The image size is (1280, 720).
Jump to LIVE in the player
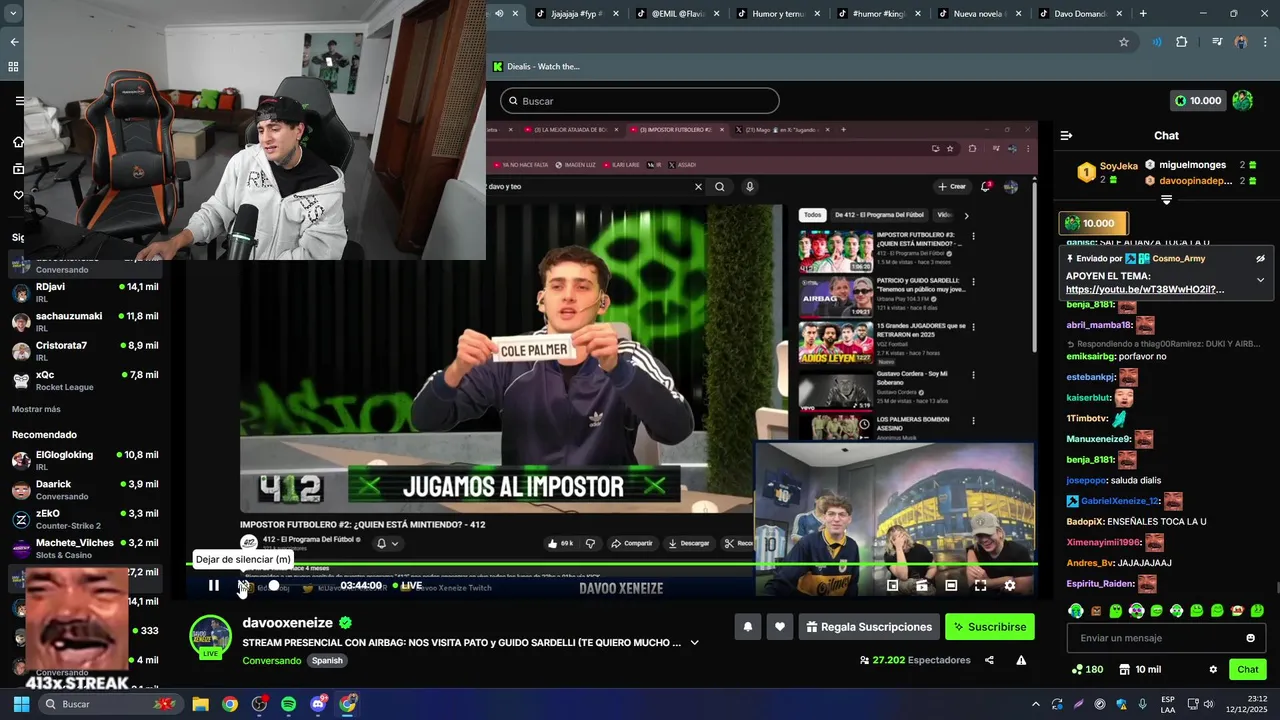point(408,586)
